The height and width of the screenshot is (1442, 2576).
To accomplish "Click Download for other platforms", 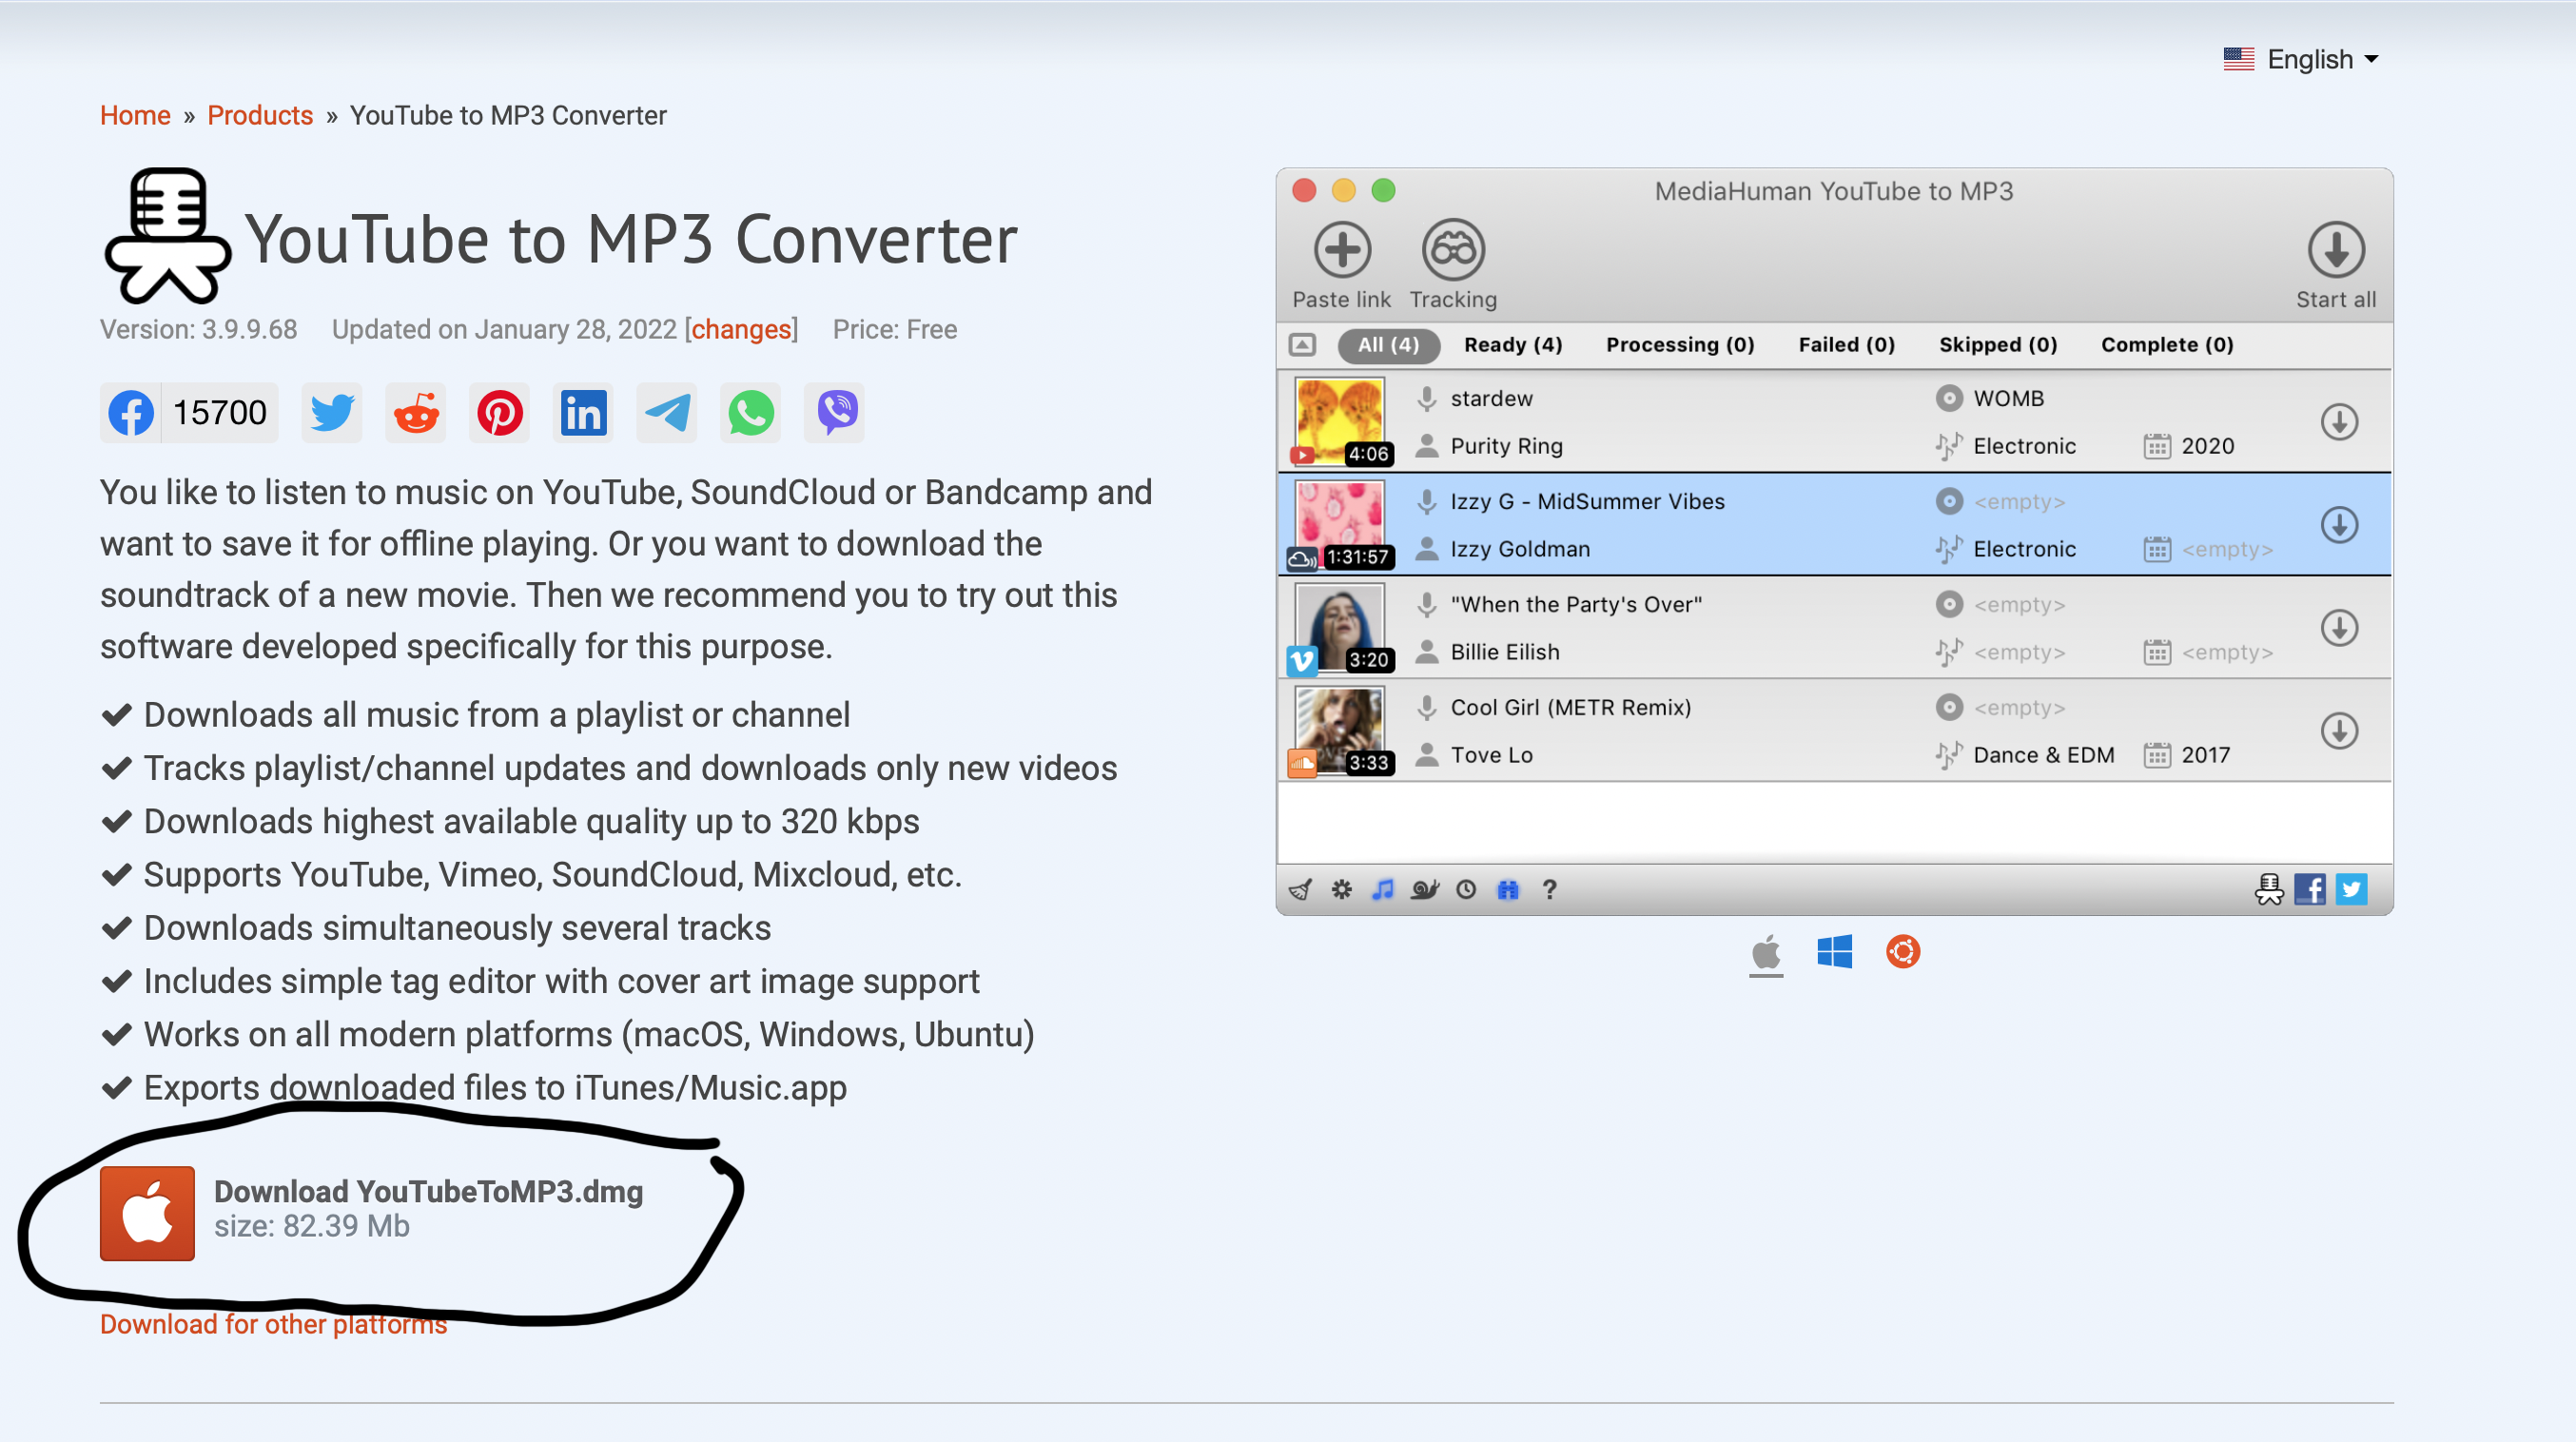I will click(273, 1324).
